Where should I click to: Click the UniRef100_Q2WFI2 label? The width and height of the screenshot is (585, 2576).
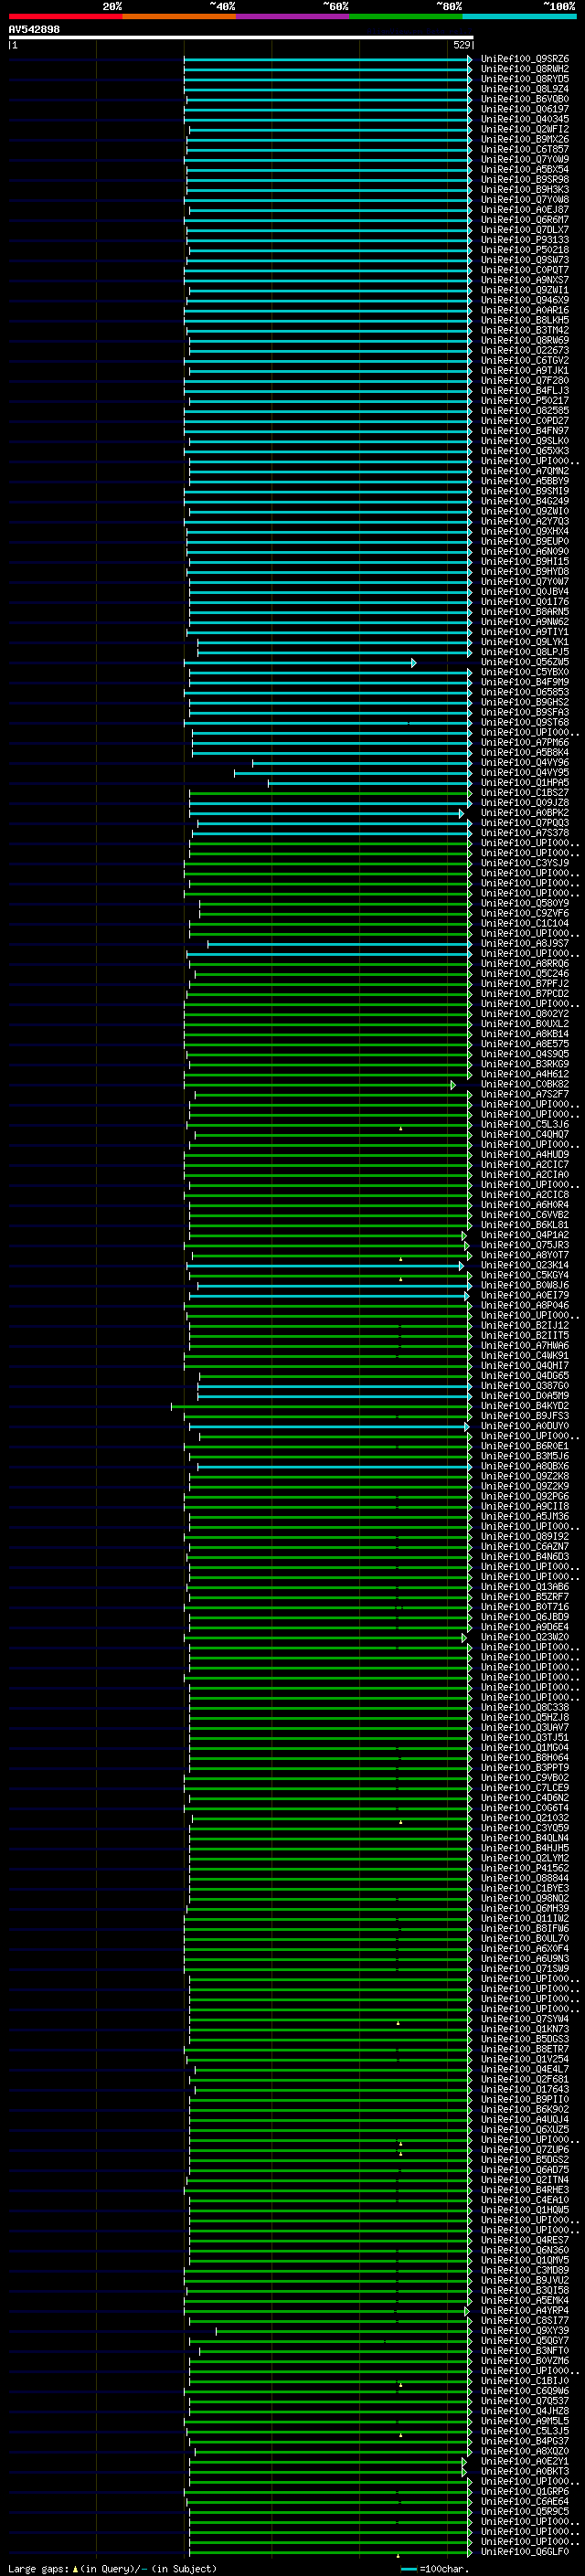coord(524,129)
